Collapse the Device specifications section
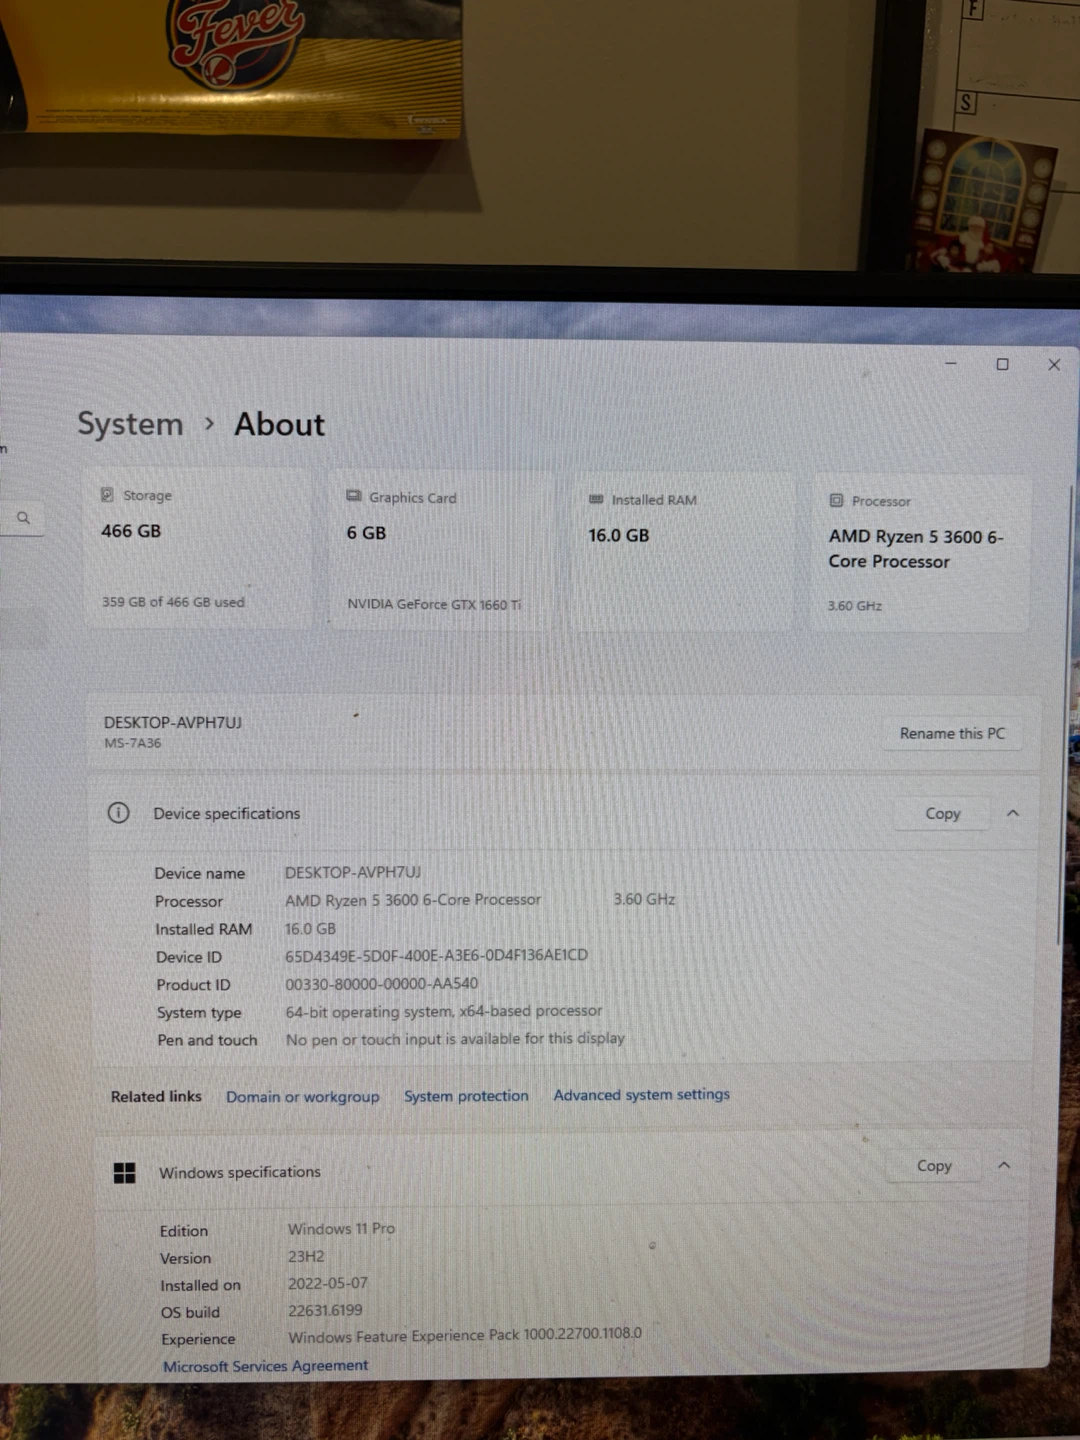1080x1440 pixels. click(1012, 813)
